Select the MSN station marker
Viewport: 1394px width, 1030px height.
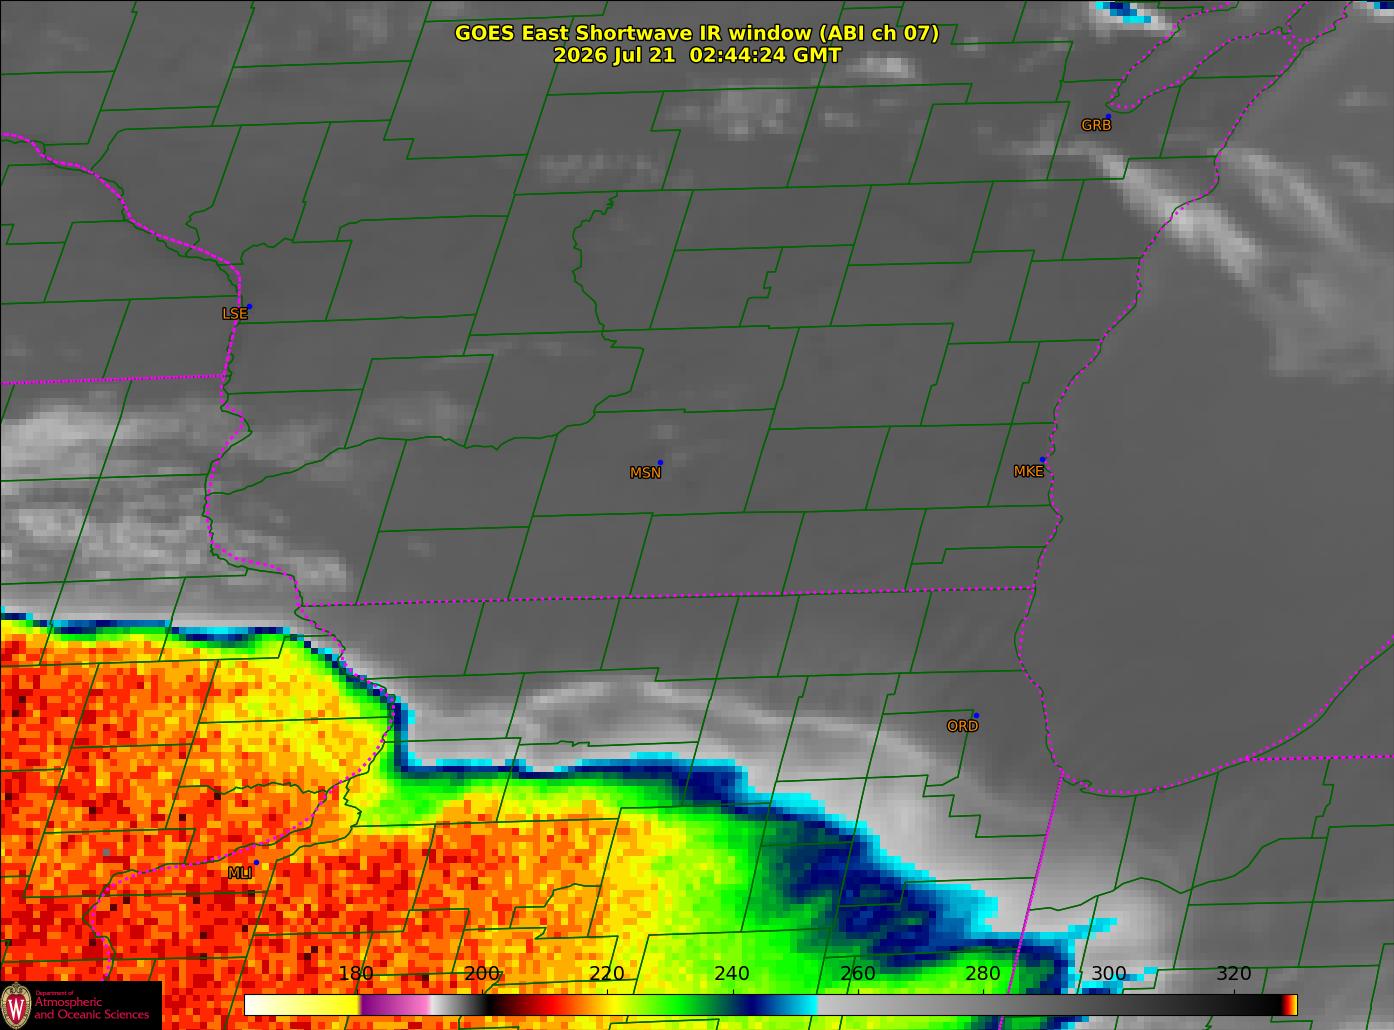coord(660,463)
